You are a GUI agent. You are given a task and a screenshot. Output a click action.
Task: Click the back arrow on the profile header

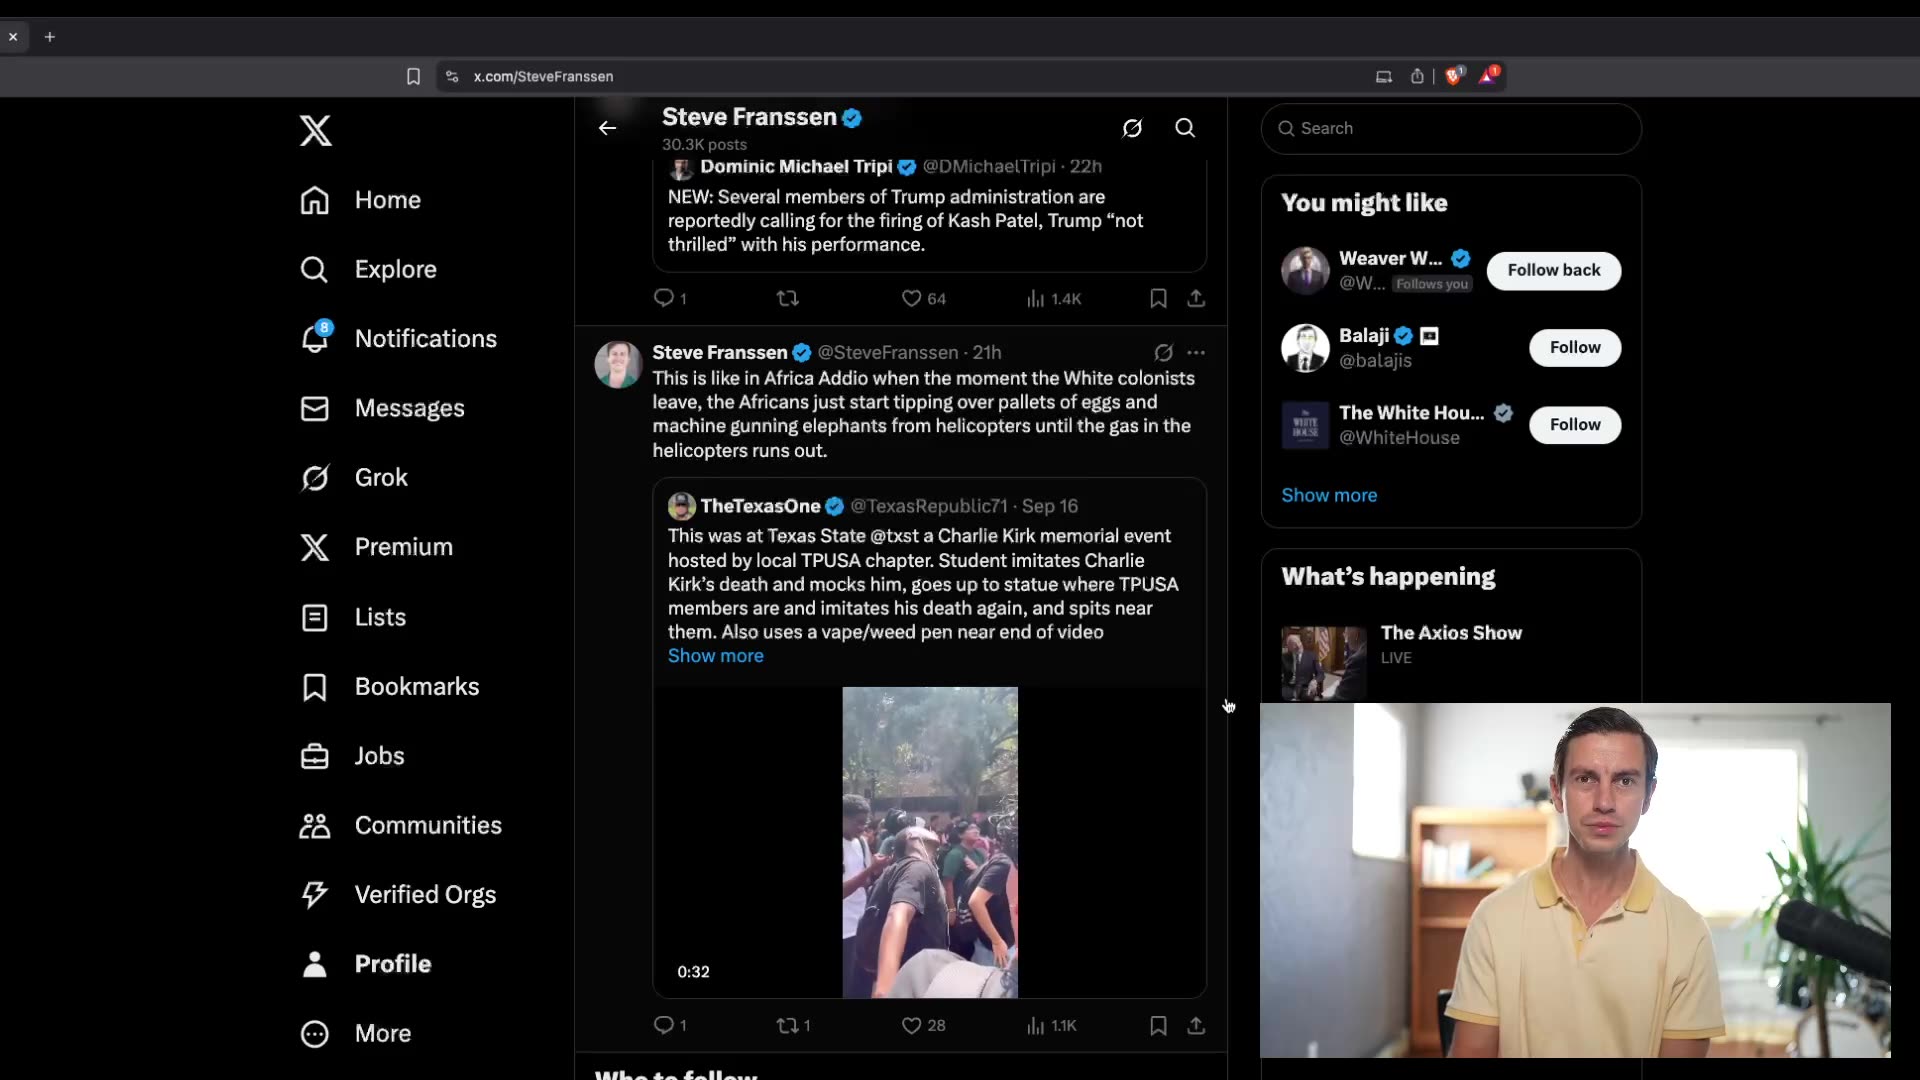pos(607,128)
